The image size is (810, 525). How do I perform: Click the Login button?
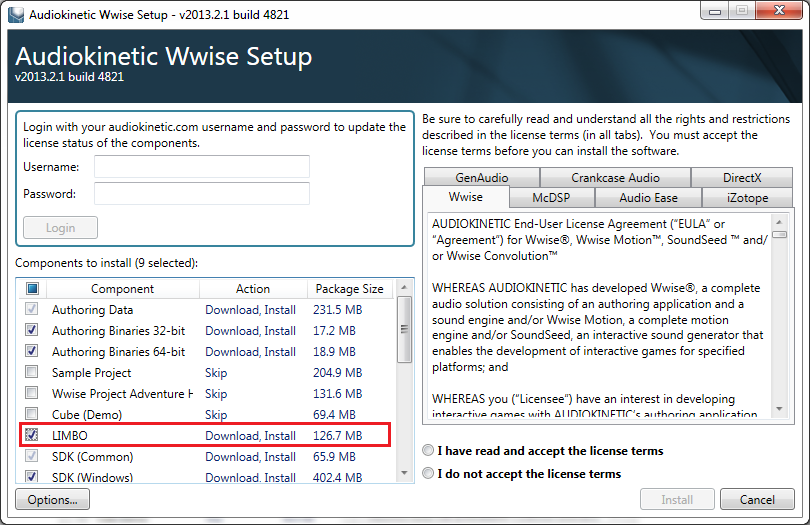60,227
